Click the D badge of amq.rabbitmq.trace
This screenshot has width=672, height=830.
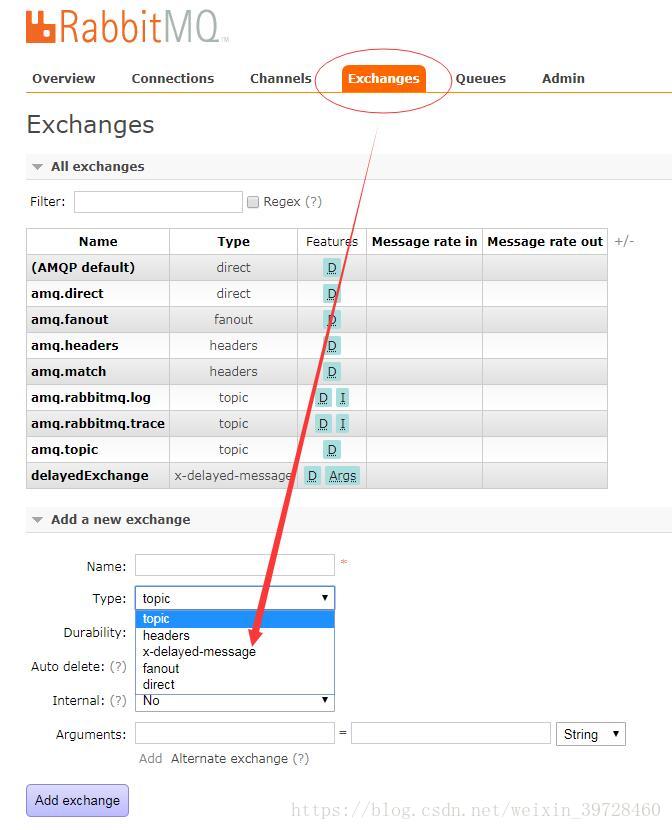[323, 423]
